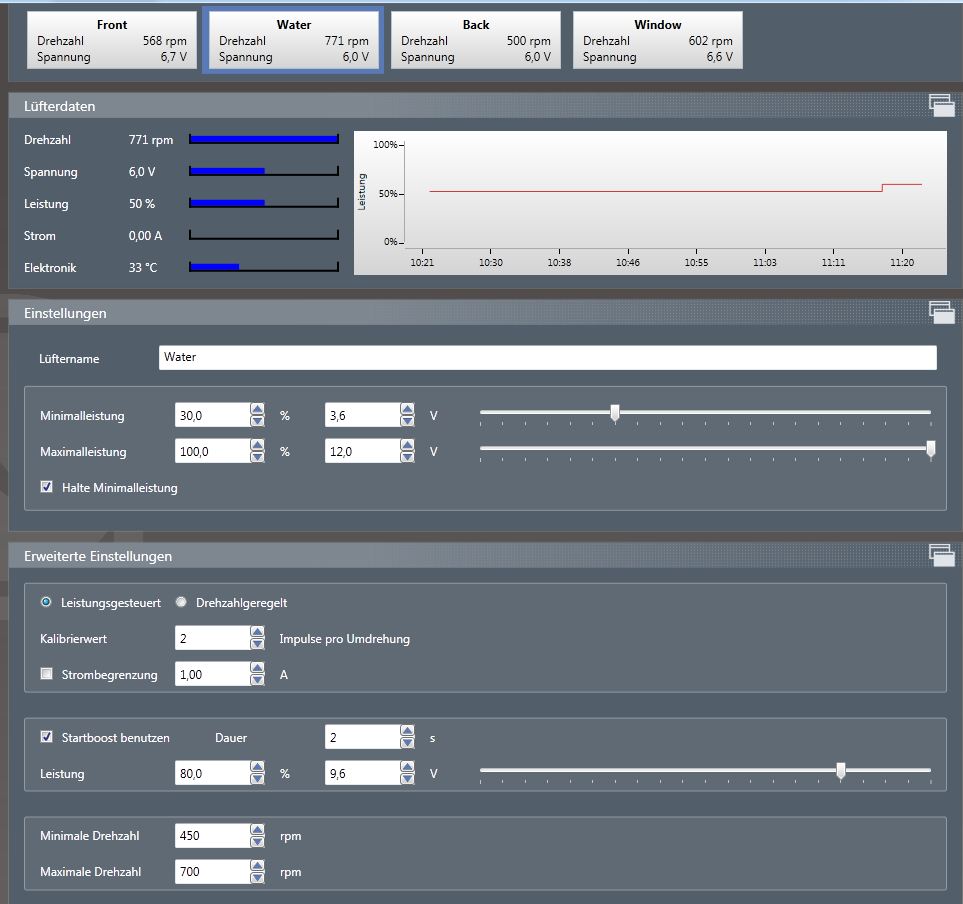Decrease Startboost Dauer with the down arrow
Viewport: 963px width, 904px height.
(x=407, y=743)
